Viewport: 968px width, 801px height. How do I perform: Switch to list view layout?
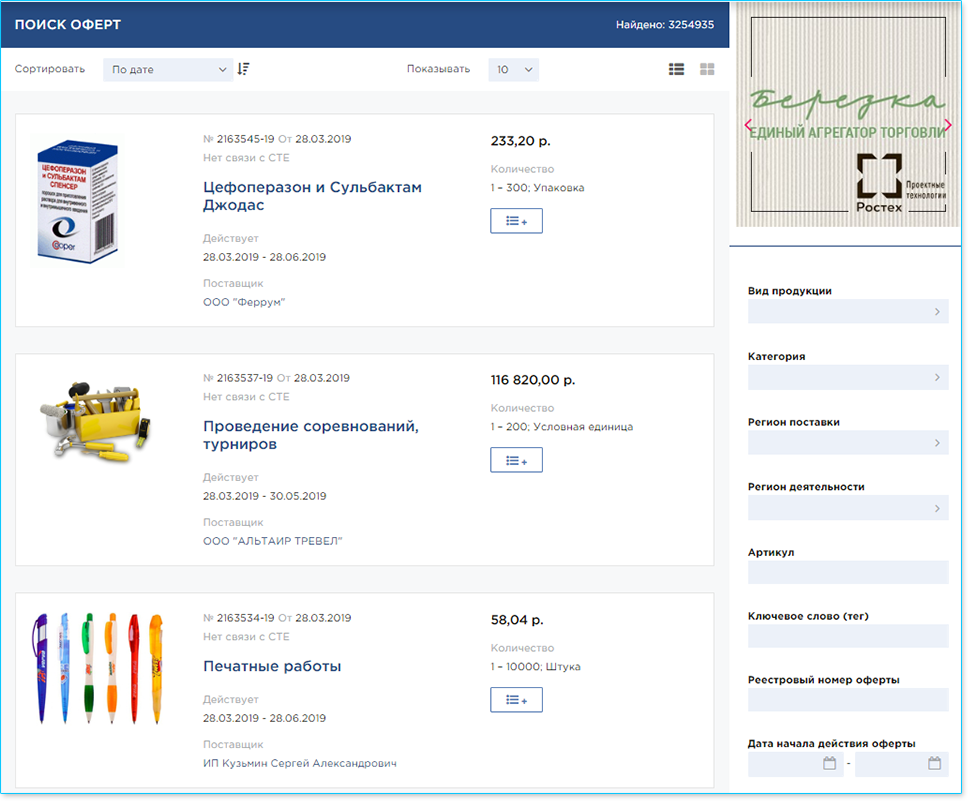(676, 69)
